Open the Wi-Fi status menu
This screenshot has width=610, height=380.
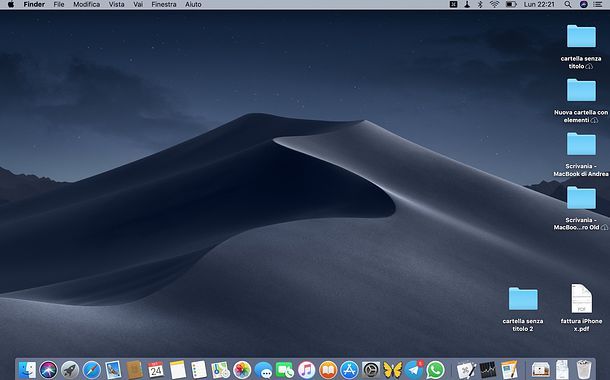[494, 4]
